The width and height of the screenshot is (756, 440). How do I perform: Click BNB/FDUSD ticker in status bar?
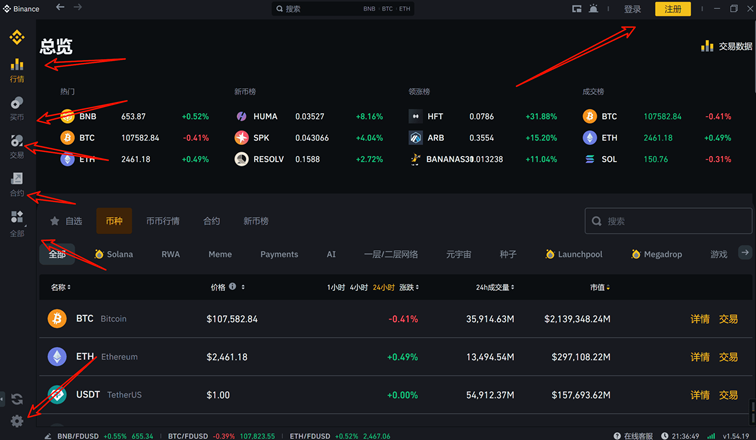[x=105, y=436]
